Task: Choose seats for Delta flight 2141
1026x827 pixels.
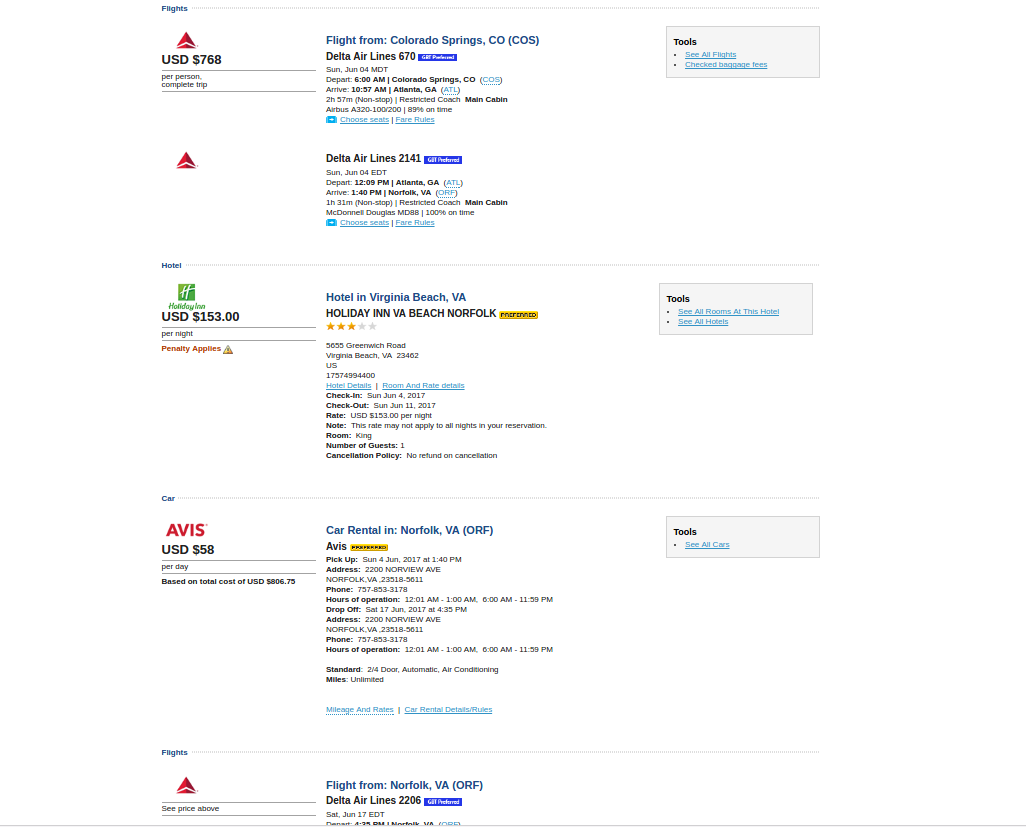Action: point(364,223)
